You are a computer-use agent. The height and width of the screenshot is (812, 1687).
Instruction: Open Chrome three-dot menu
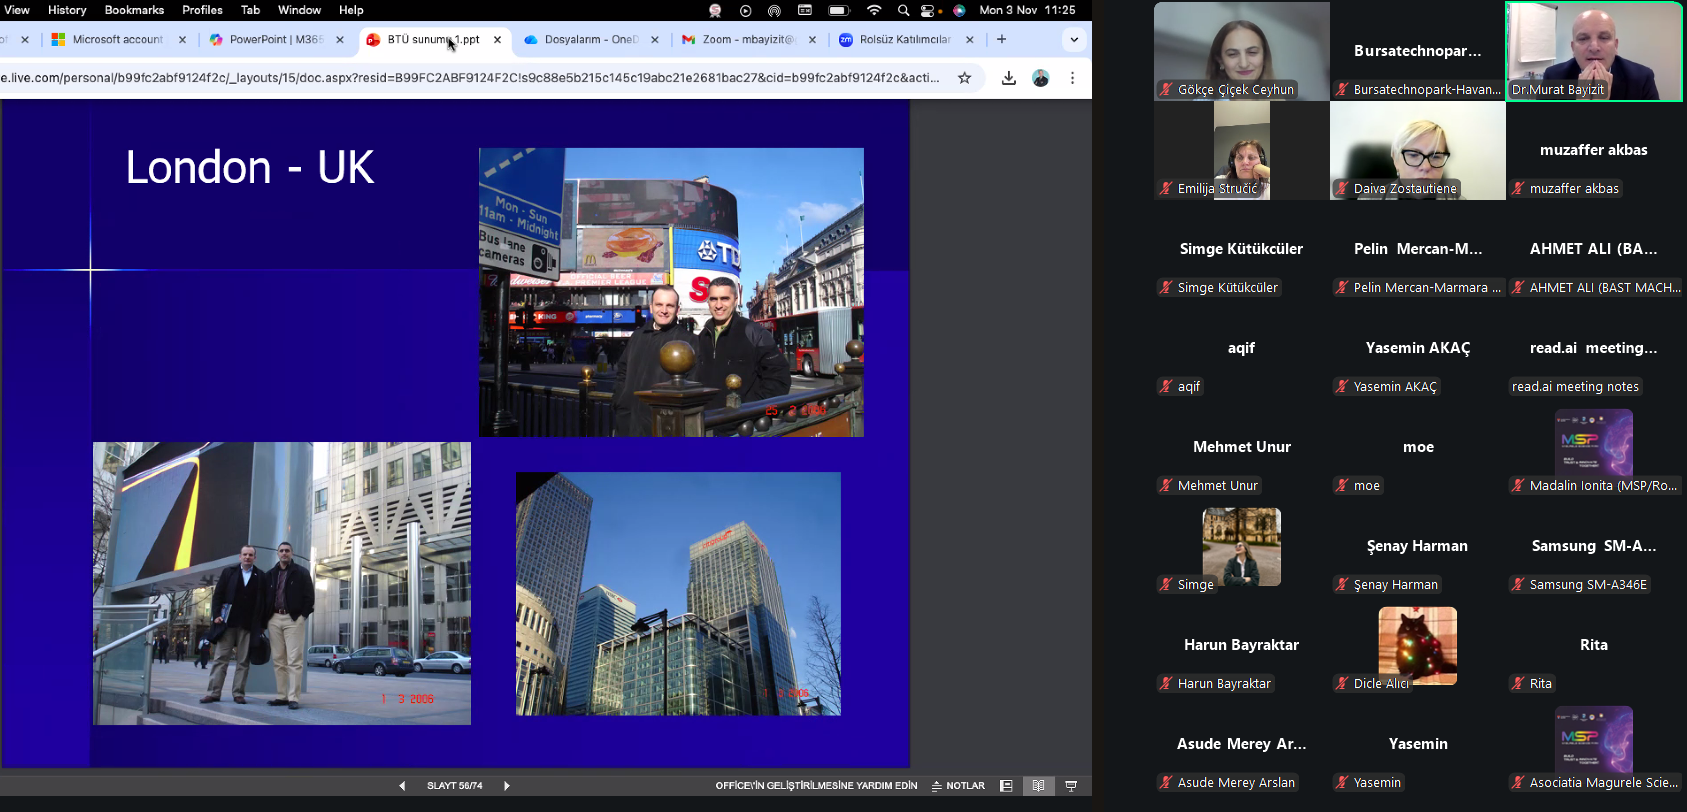(1072, 78)
